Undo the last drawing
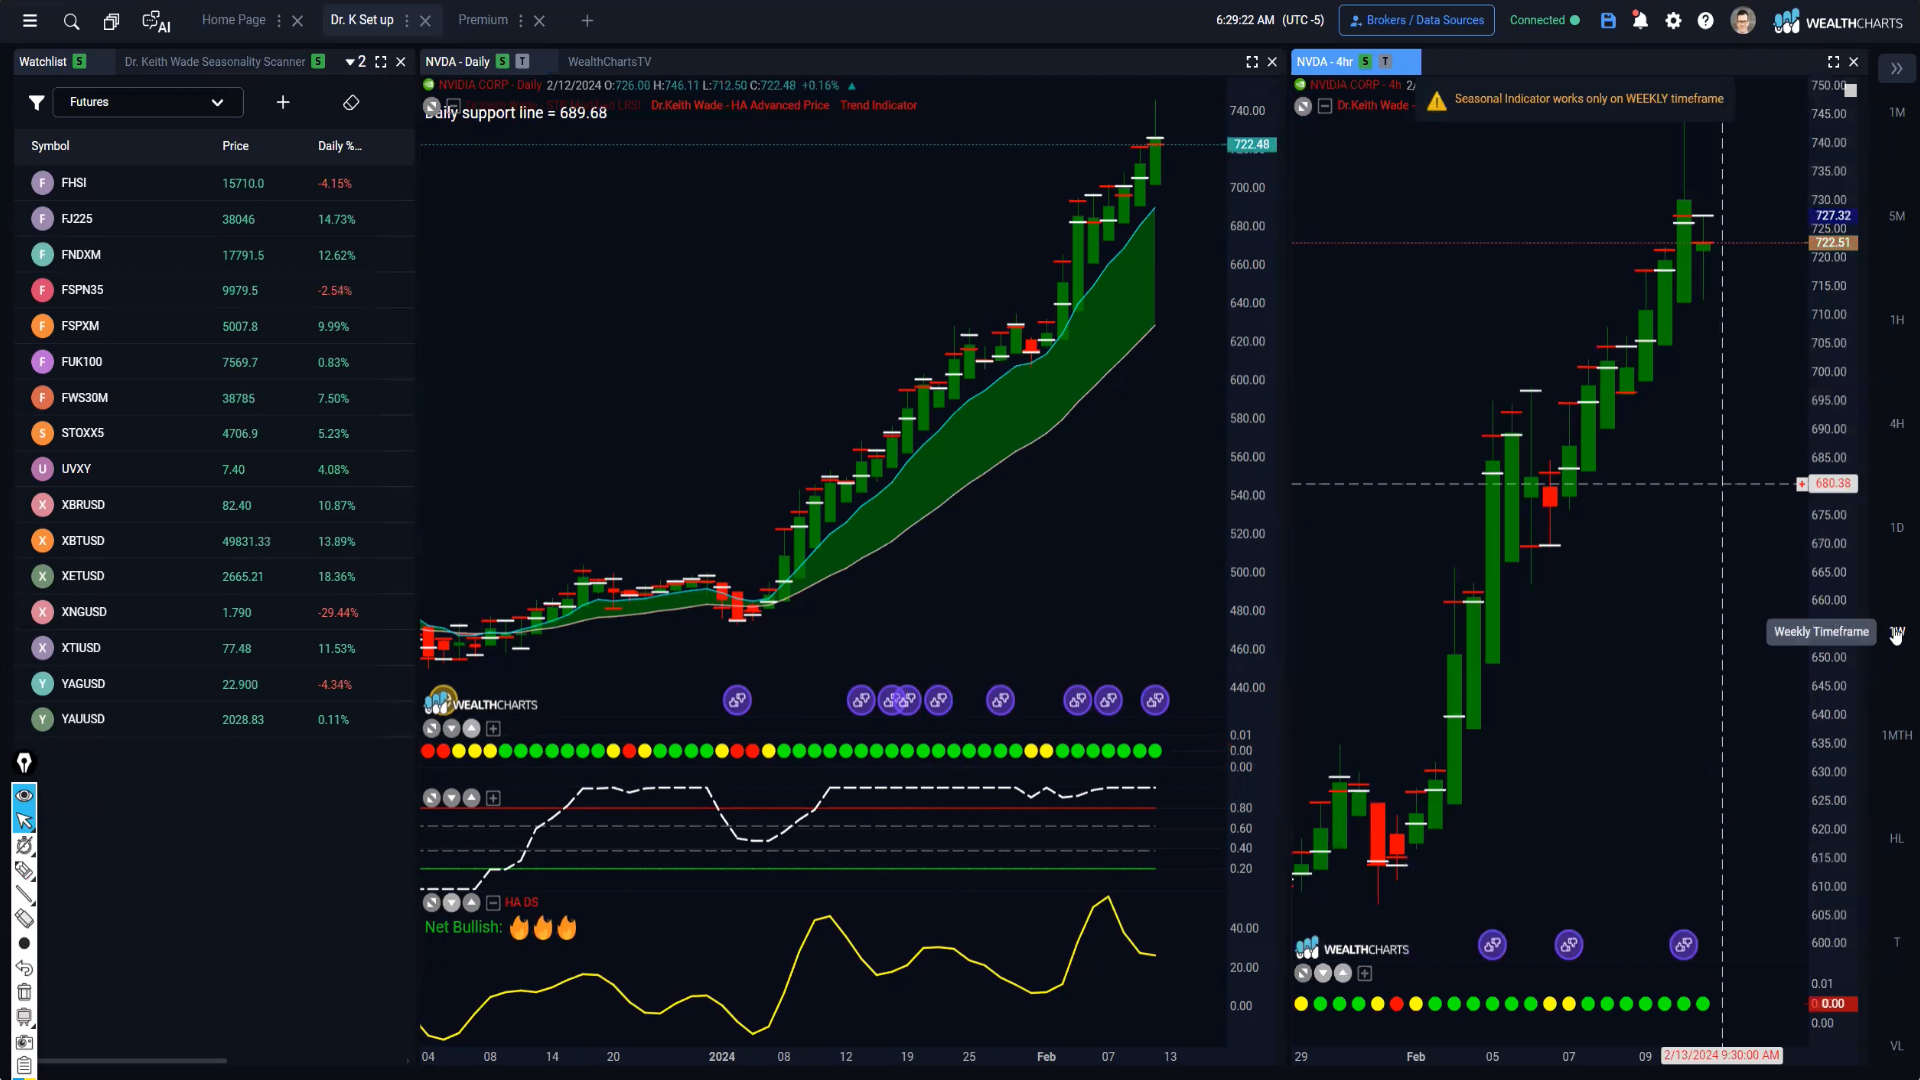The image size is (1920, 1080). (24, 968)
